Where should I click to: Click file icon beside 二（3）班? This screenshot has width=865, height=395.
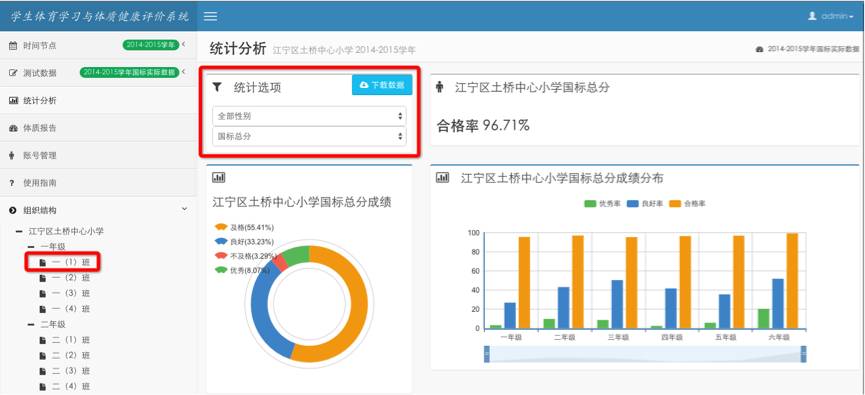pyautogui.click(x=42, y=371)
